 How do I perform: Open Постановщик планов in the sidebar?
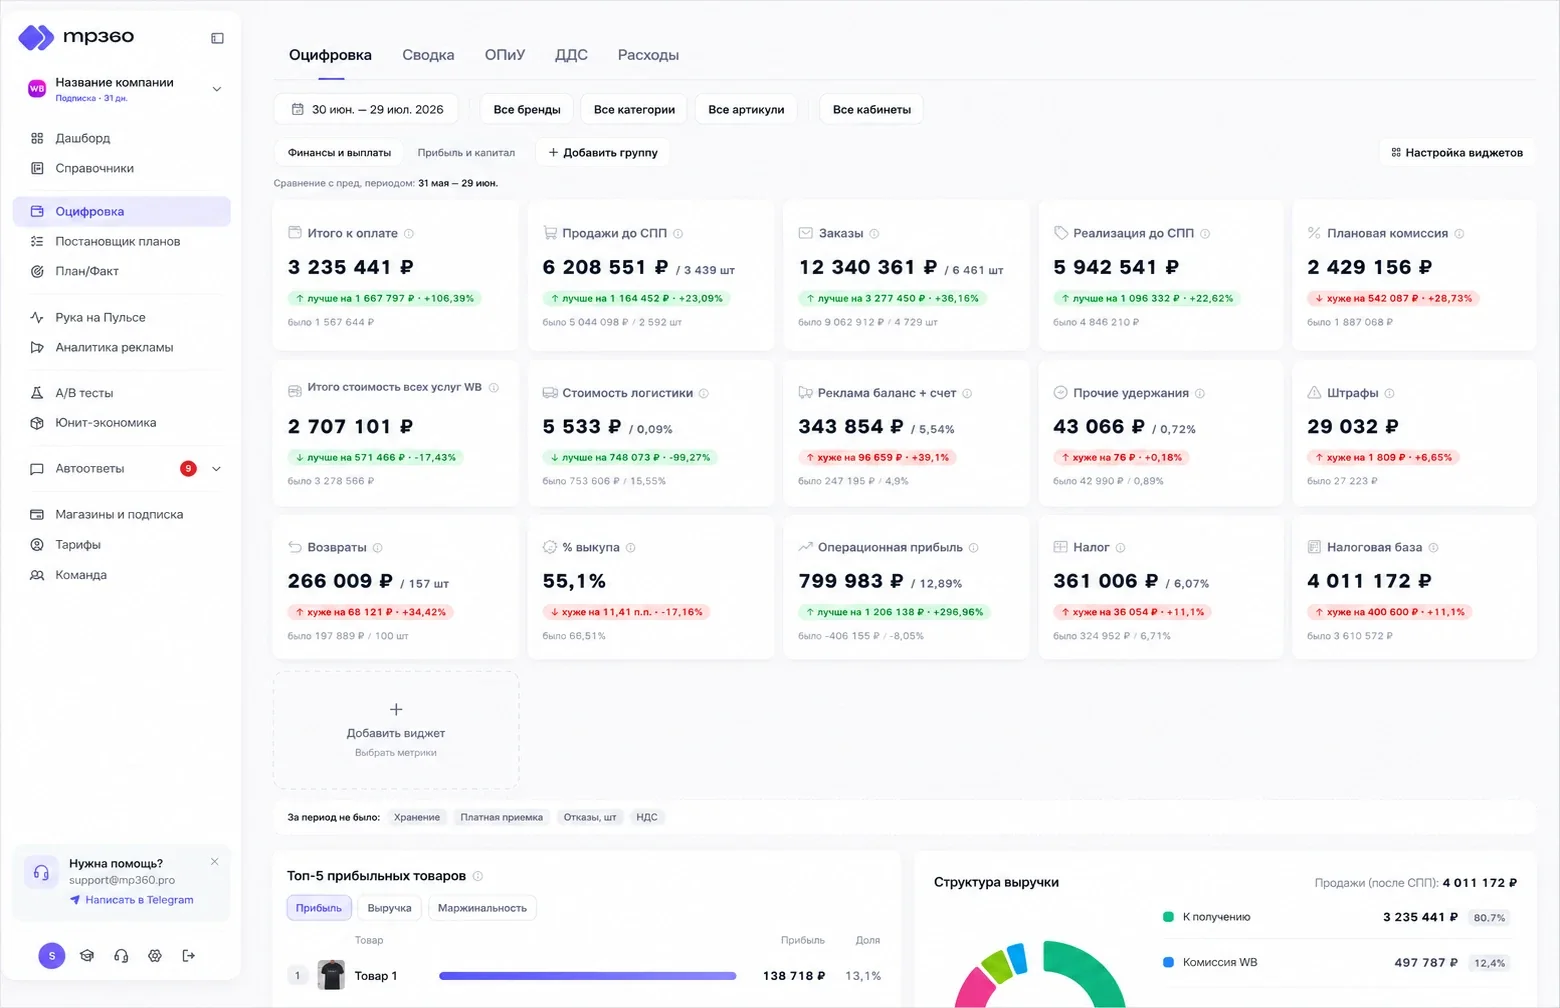click(x=122, y=241)
